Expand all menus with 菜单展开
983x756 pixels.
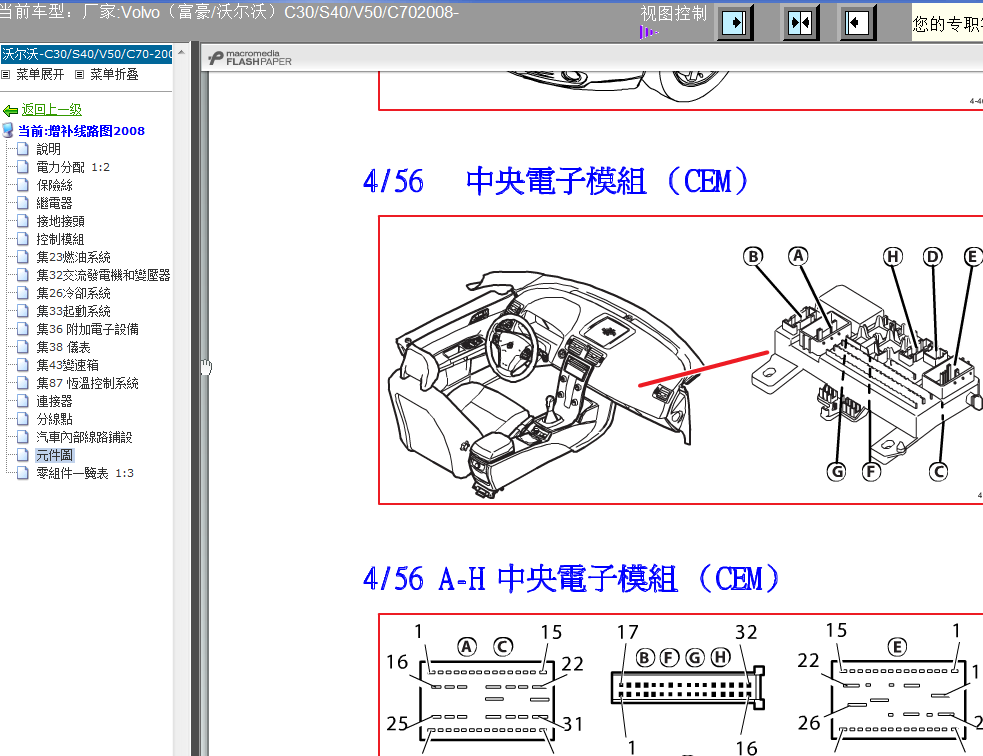click(39, 75)
